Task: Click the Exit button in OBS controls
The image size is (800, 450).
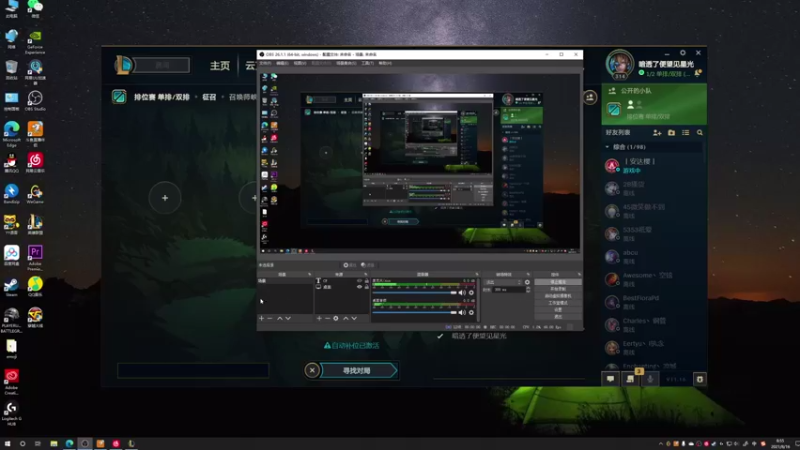Action: pos(558,317)
